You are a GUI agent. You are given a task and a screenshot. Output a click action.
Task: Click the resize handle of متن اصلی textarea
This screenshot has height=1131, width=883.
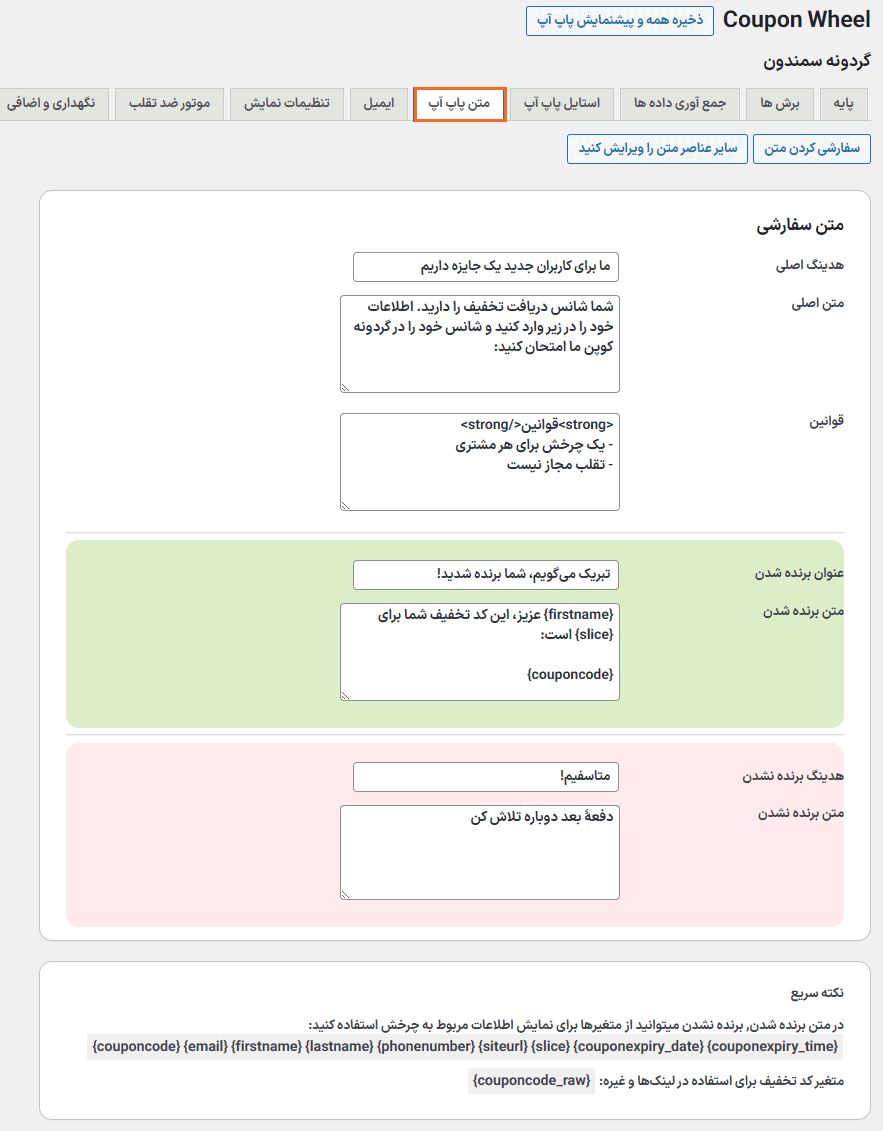click(x=346, y=387)
